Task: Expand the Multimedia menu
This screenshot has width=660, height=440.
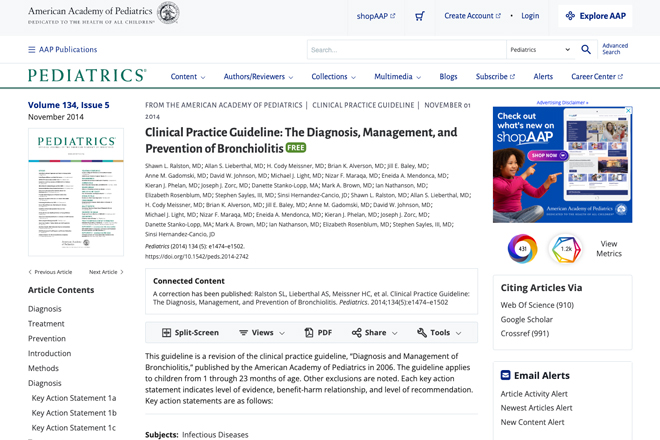Action: pyautogui.click(x=397, y=77)
